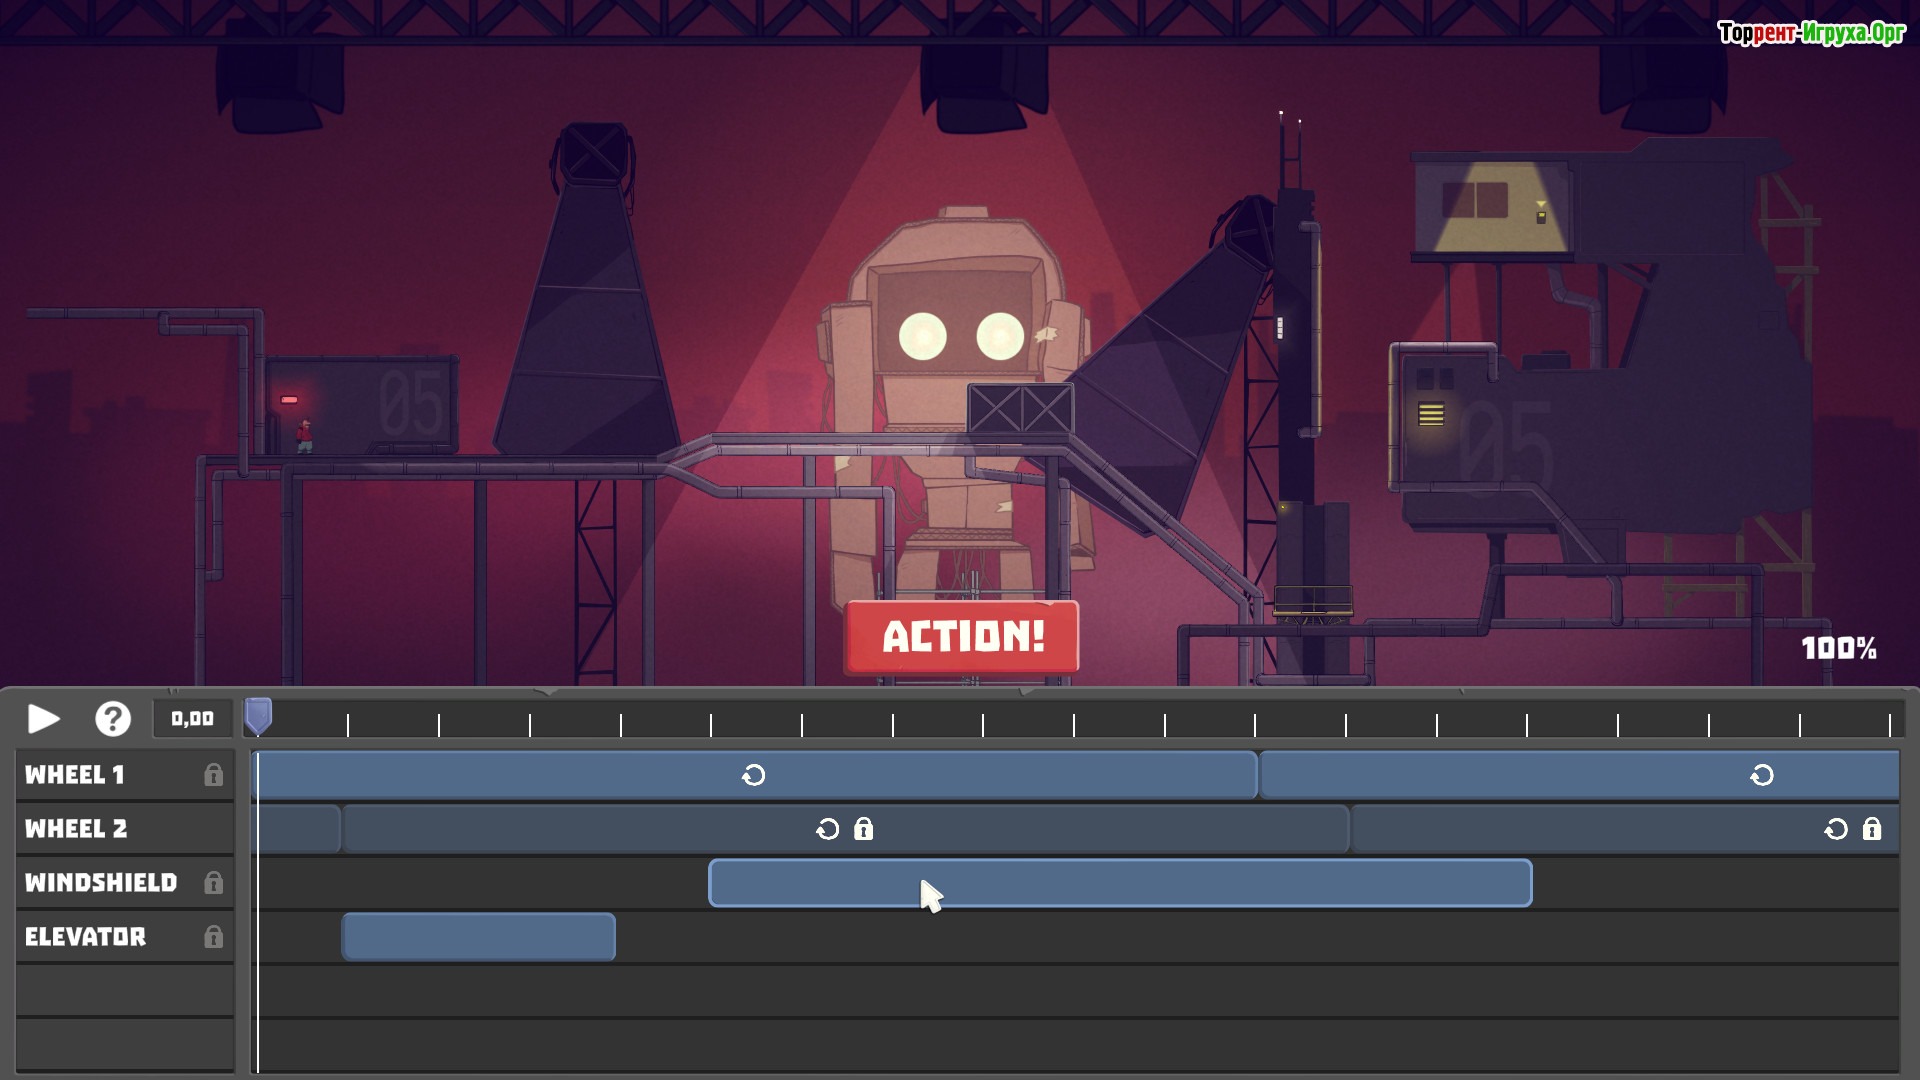This screenshot has height=1080, width=1920.
Task: Click the loop icon on the second Wheel 1 clip
Action: tap(1762, 775)
